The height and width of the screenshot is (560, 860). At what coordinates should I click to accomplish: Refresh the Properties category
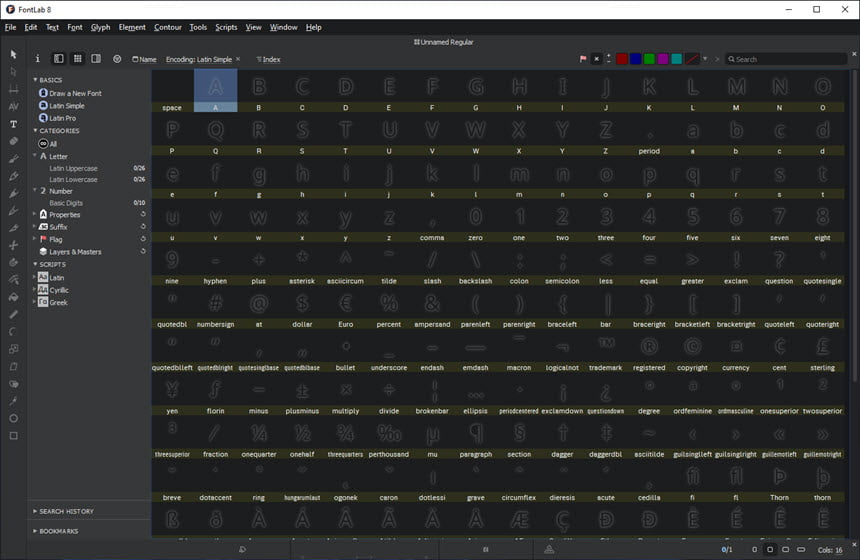[143, 214]
